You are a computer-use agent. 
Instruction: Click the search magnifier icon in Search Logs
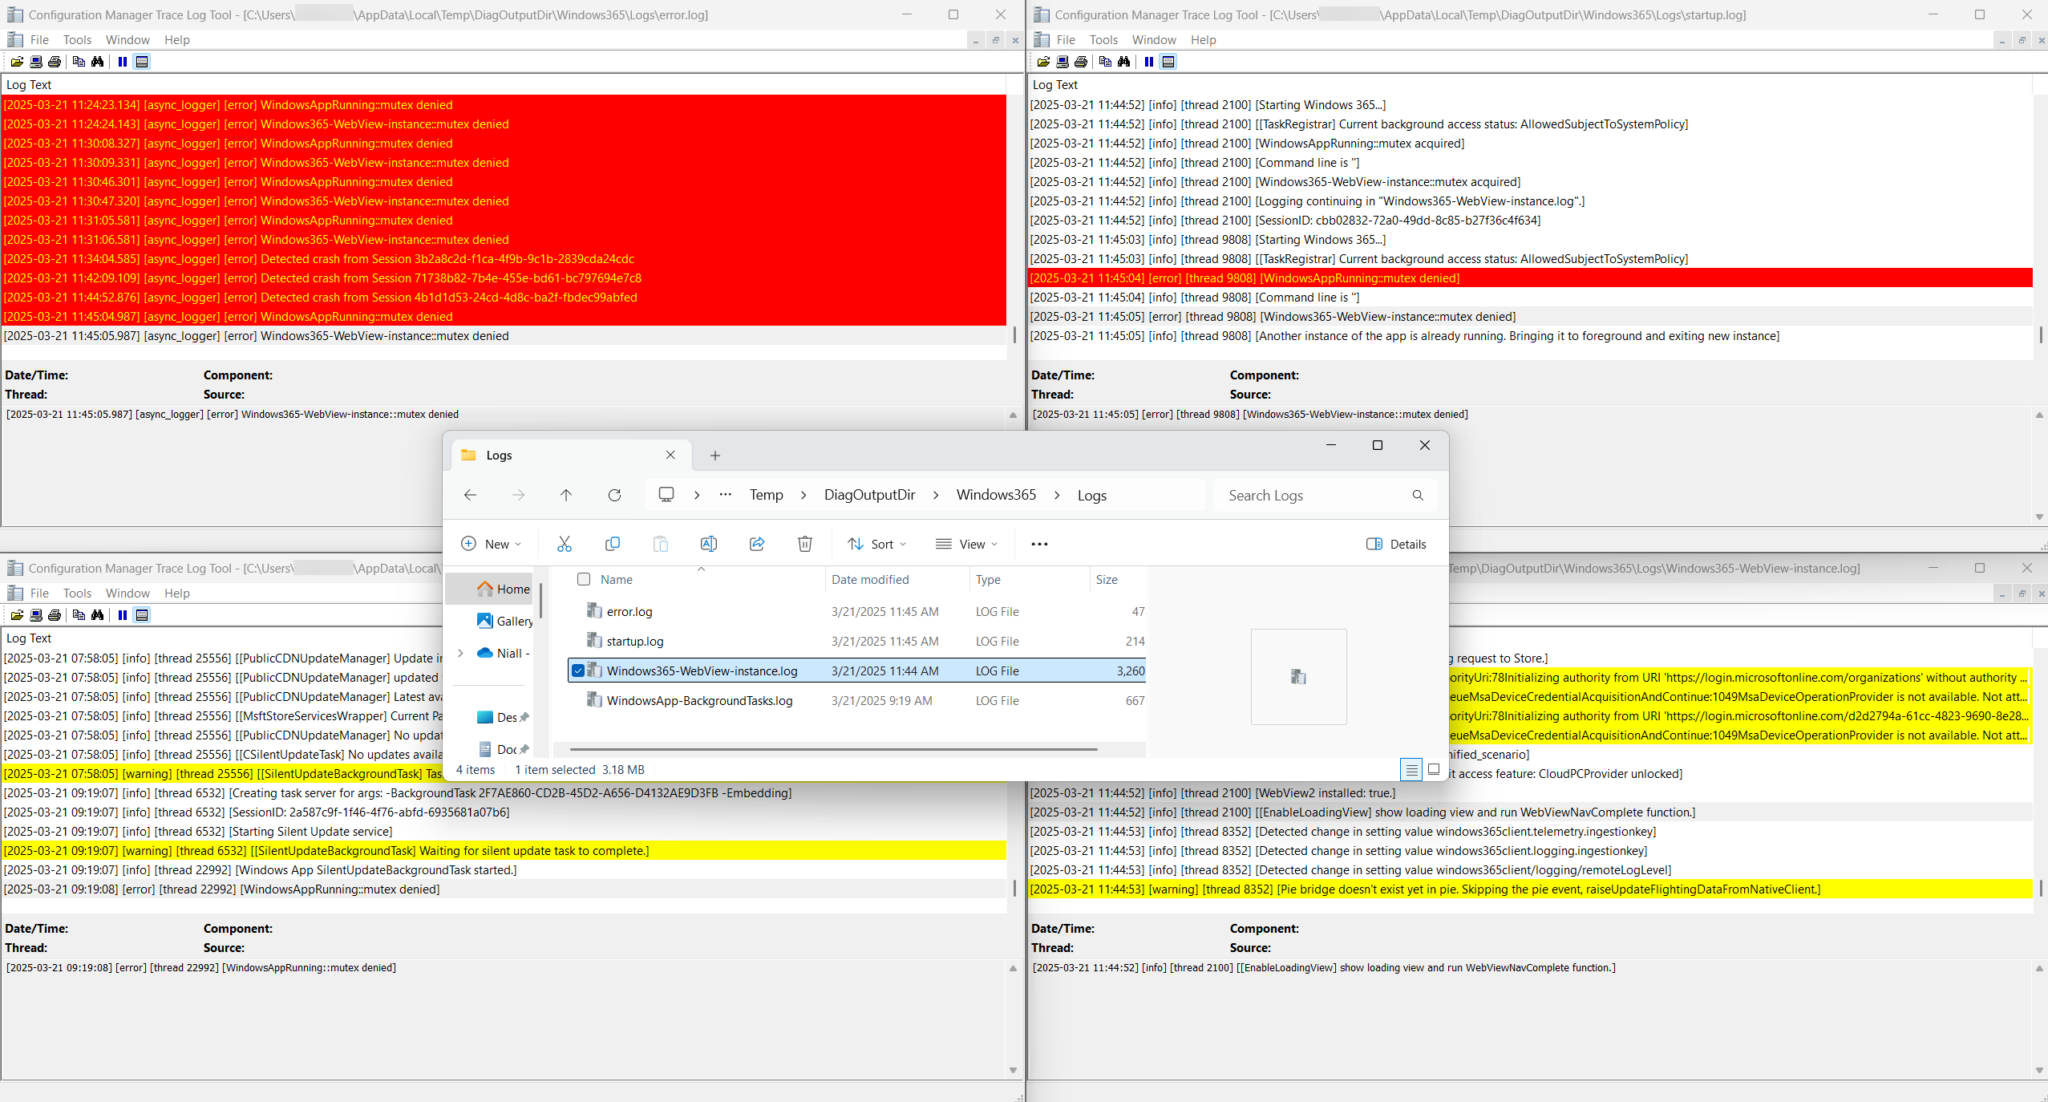(1417, 495)
